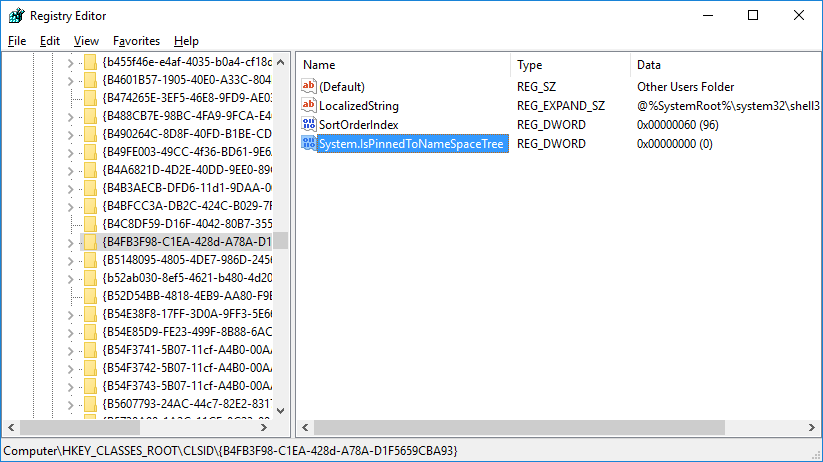
Task: Click the tree pane scroll down arrow
Action: click(x=281, y=411)
